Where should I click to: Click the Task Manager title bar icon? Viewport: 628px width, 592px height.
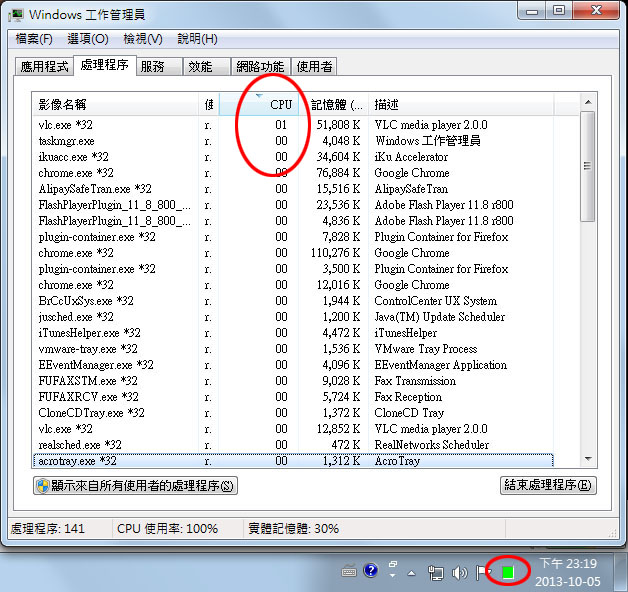coord(16,15)
